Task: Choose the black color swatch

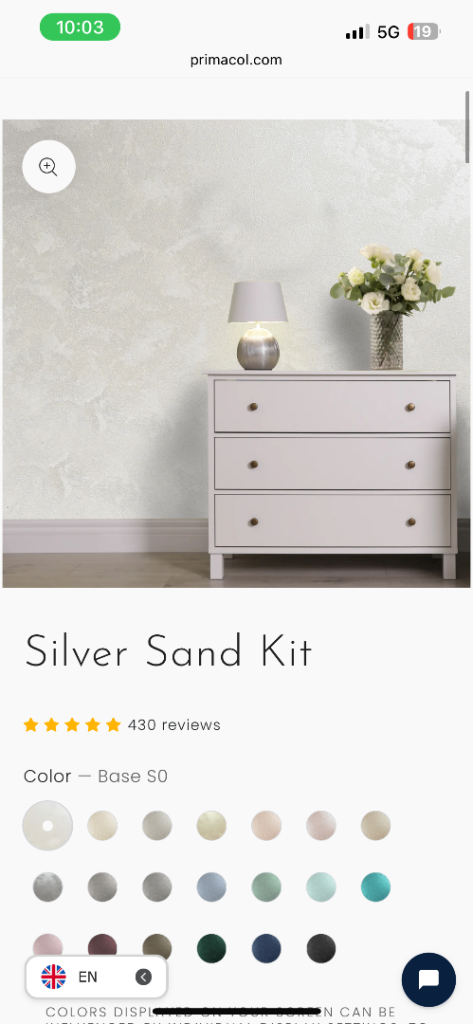Action: click(321, 948)
